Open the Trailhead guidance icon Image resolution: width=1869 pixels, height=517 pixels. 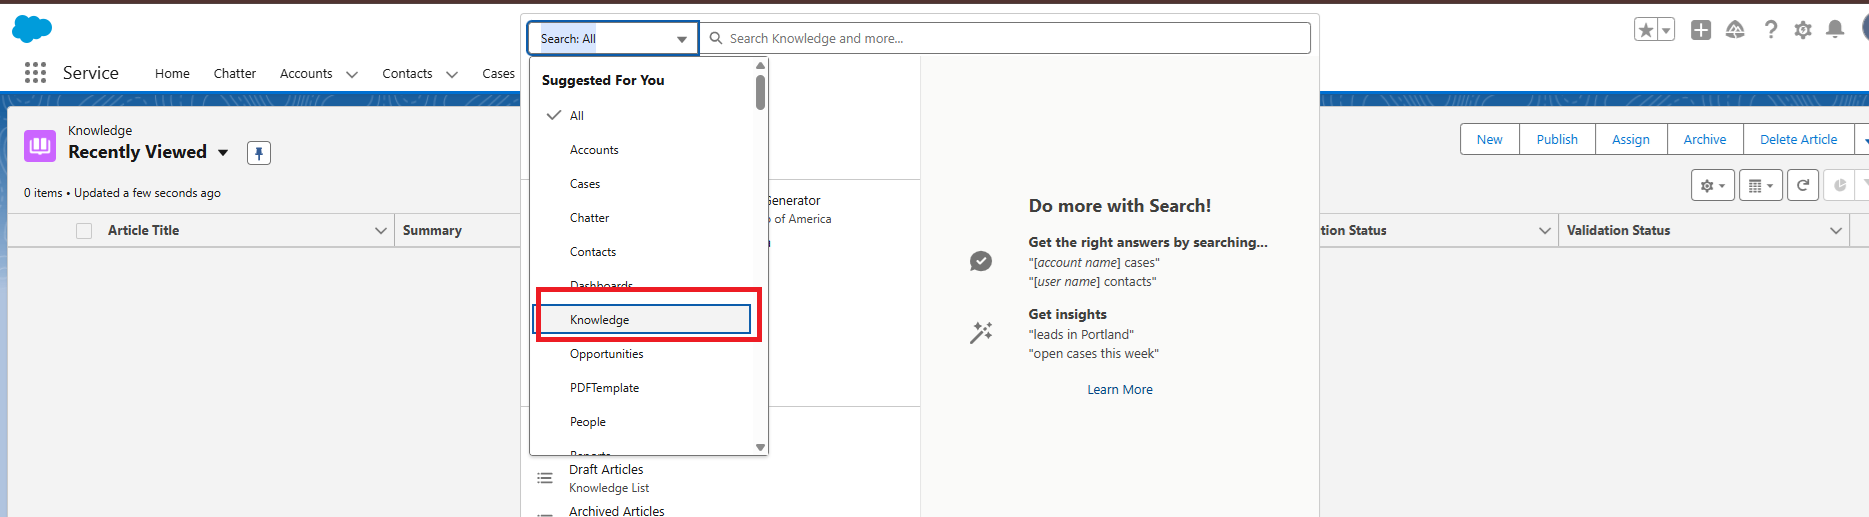click(x=1735, y=30)
